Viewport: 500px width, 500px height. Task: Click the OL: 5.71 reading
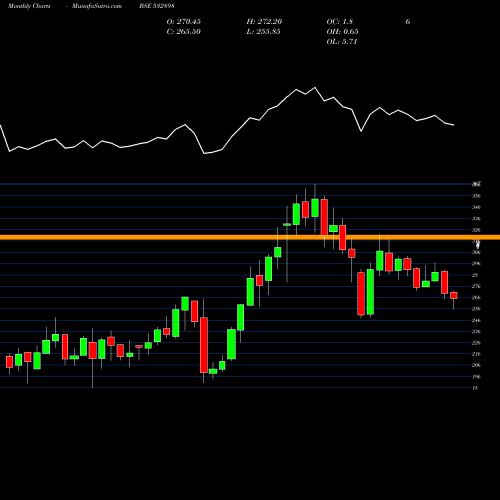coord(342,42)
